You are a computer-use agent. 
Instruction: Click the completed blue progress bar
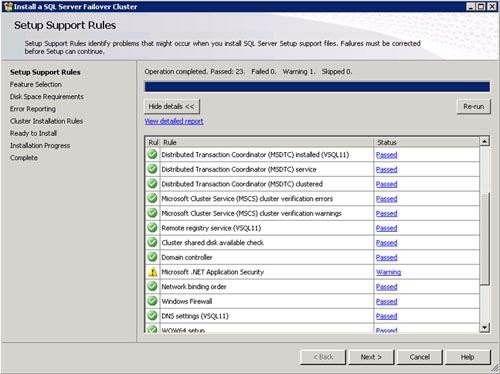[x=317, y=87]
